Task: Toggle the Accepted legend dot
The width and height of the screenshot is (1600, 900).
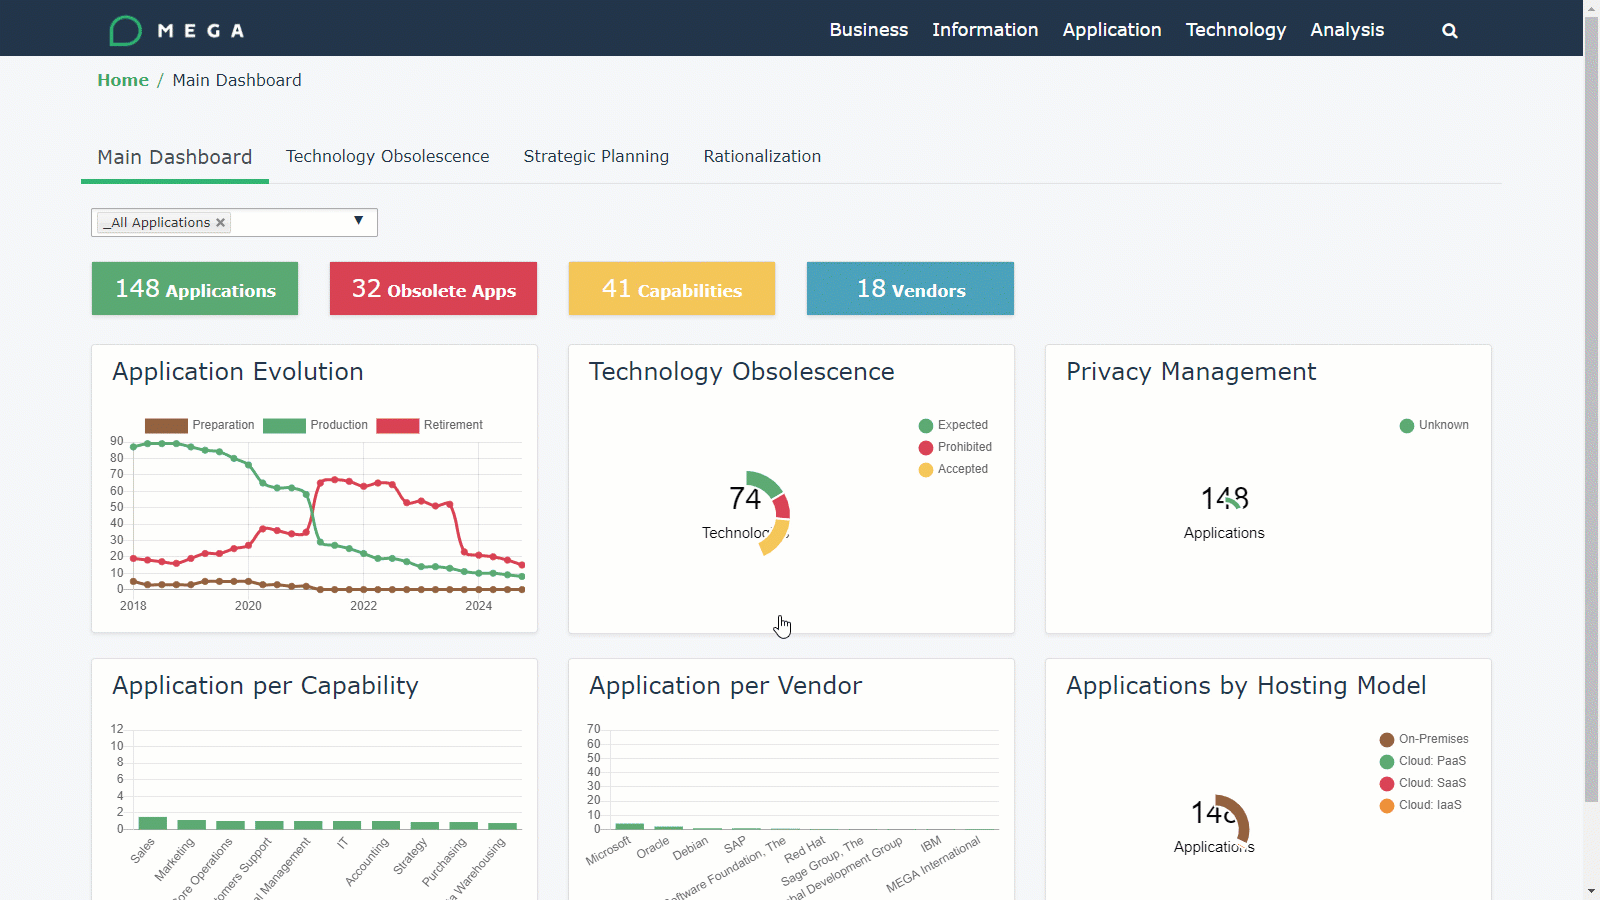Action: click(926, 470)
